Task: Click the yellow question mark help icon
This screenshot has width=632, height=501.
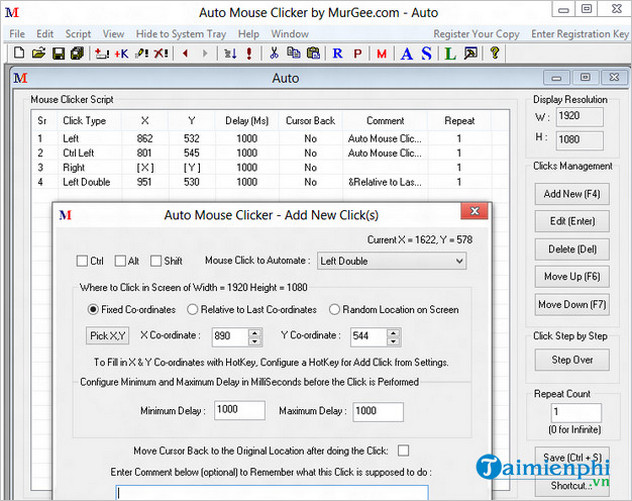Action: (495, 53)
